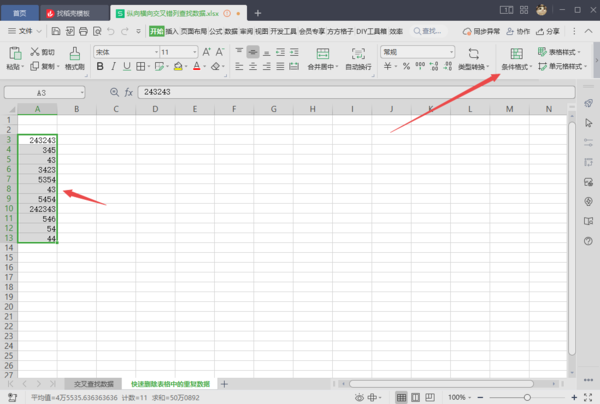Open the 条件格式 conditional formatting menu

[x=516, y=59]
